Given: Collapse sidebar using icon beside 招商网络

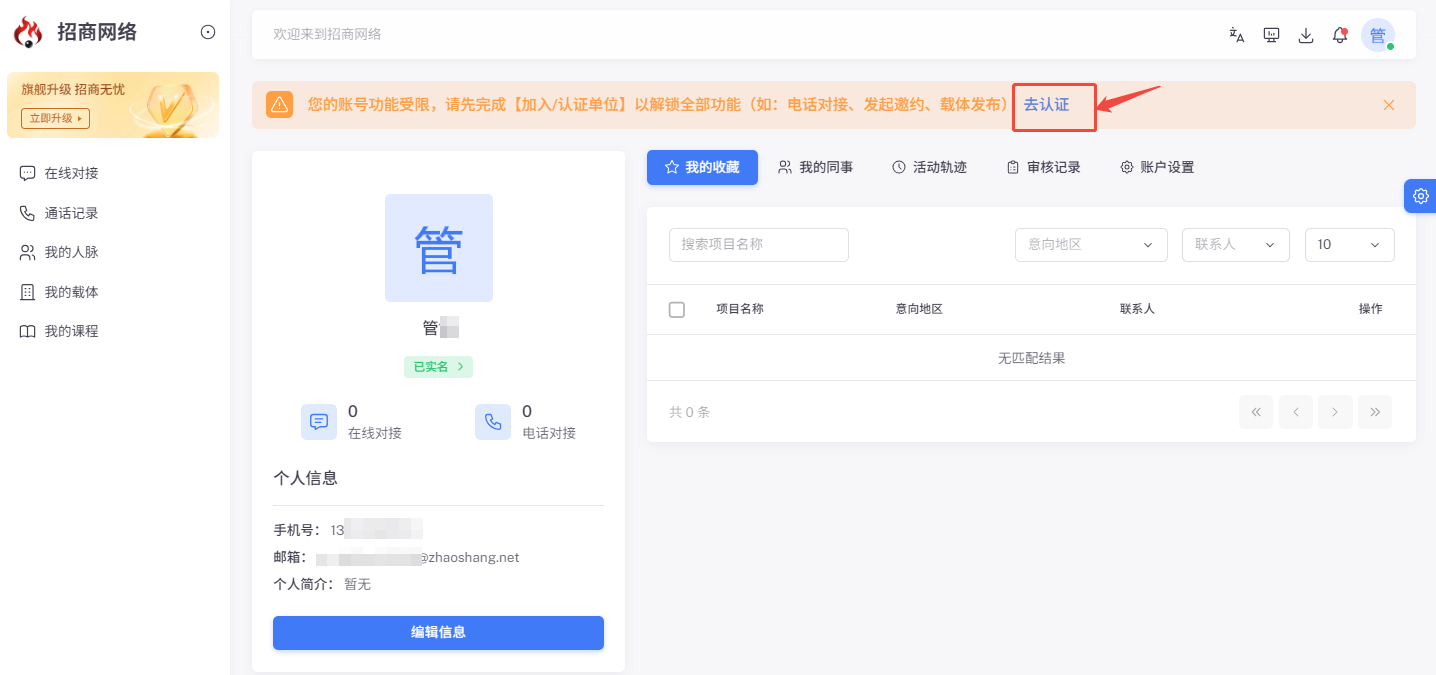Looking at the screenshot, I should (x=208, y=32).
